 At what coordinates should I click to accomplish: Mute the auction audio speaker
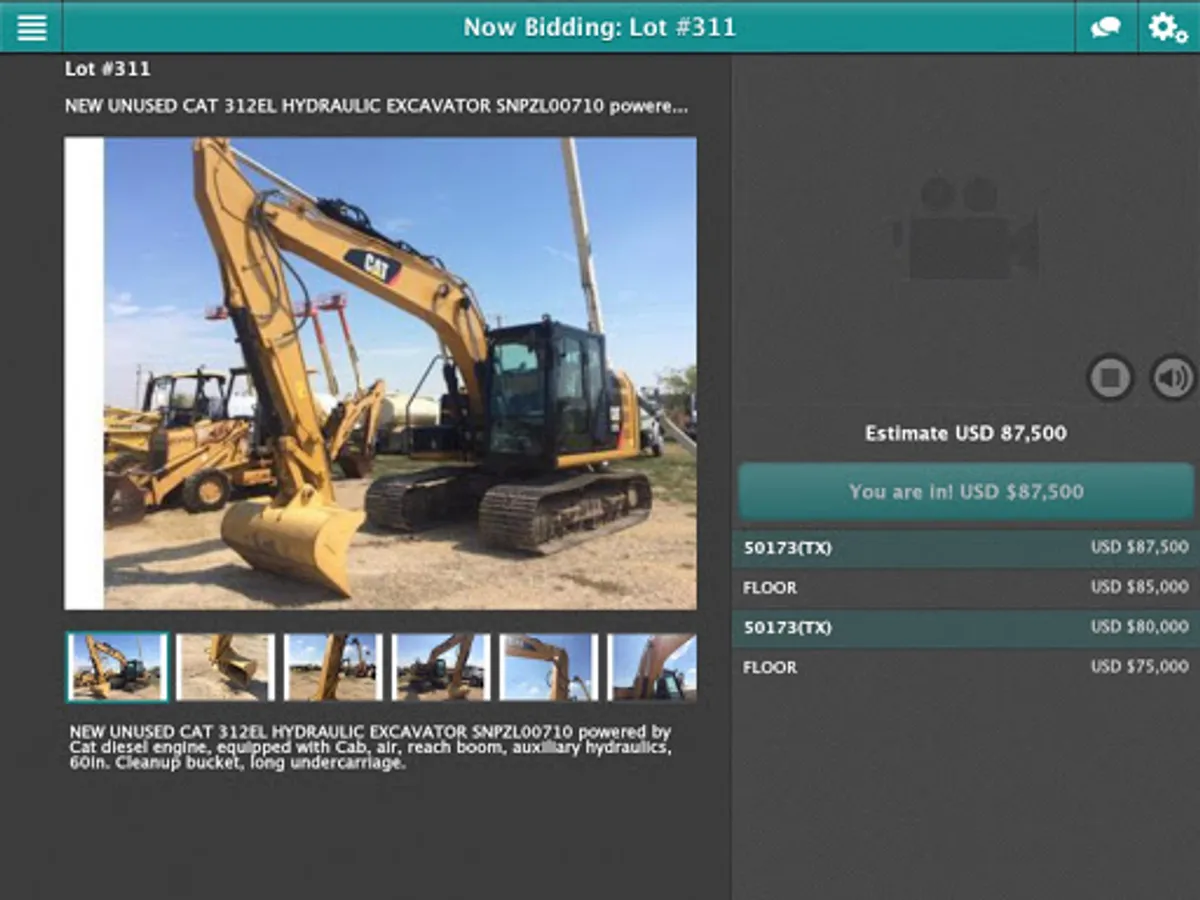pyautogui.click(x=1172, y=378)
